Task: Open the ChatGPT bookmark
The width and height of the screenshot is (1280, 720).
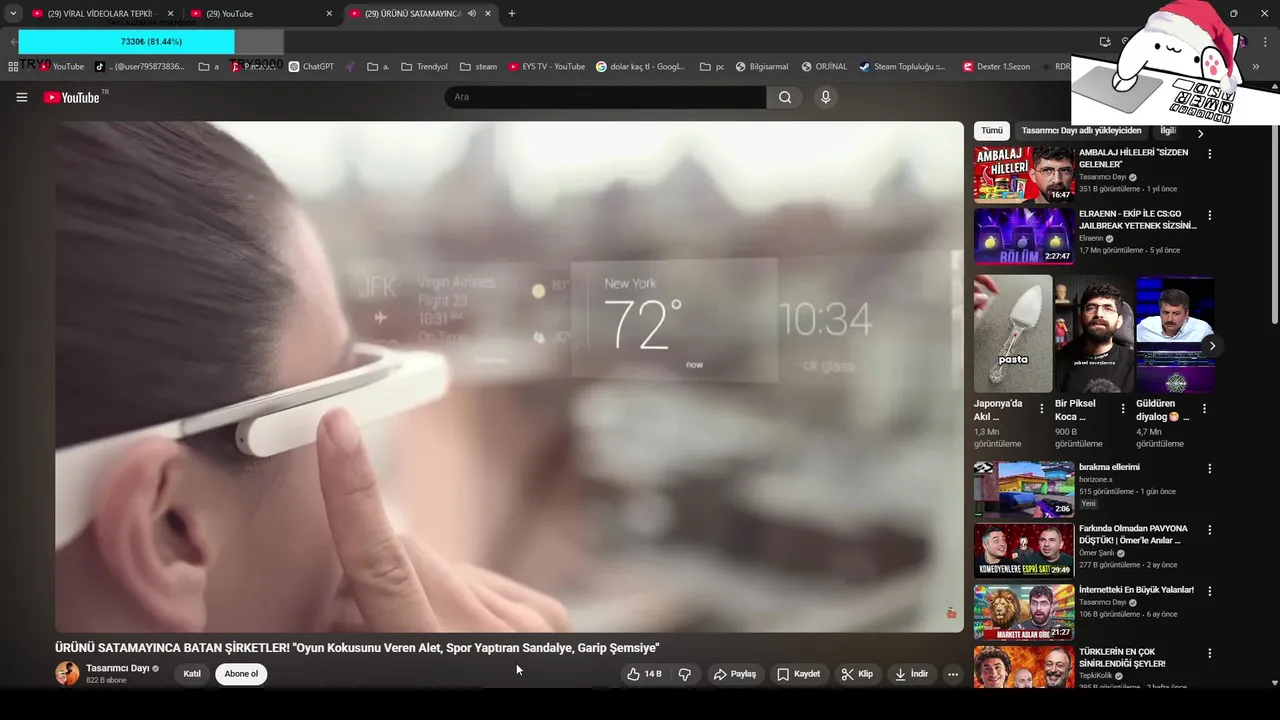Action: pos(311,67)
